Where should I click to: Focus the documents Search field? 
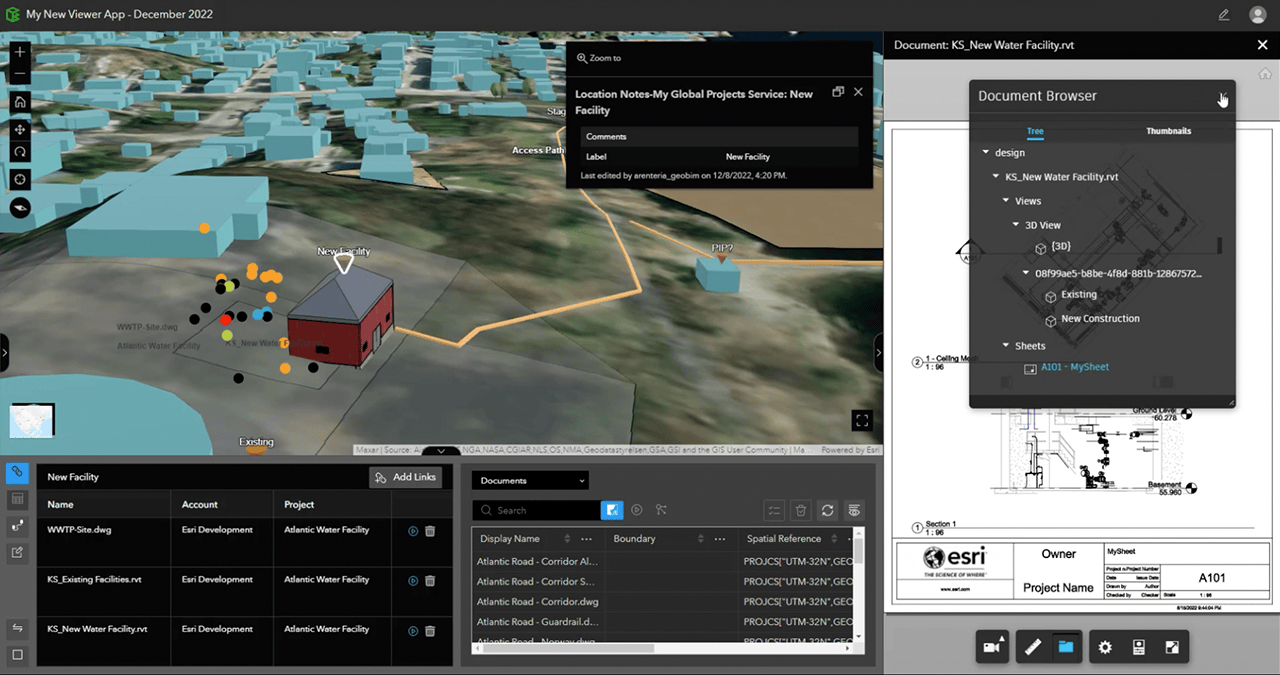536,510
